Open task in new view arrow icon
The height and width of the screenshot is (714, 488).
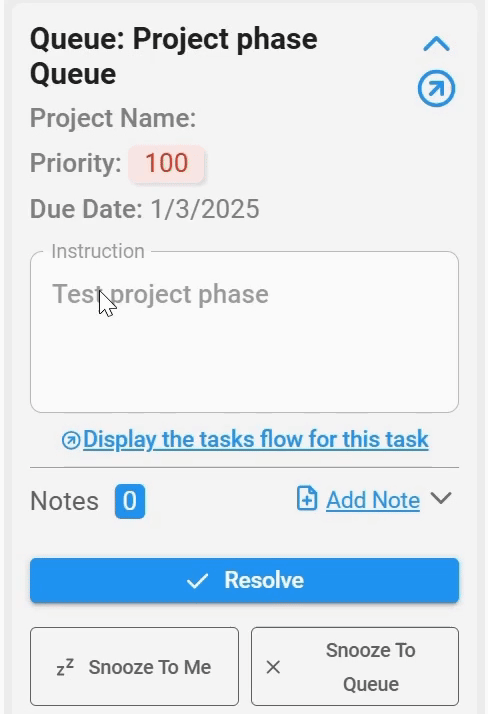(436, 88)
